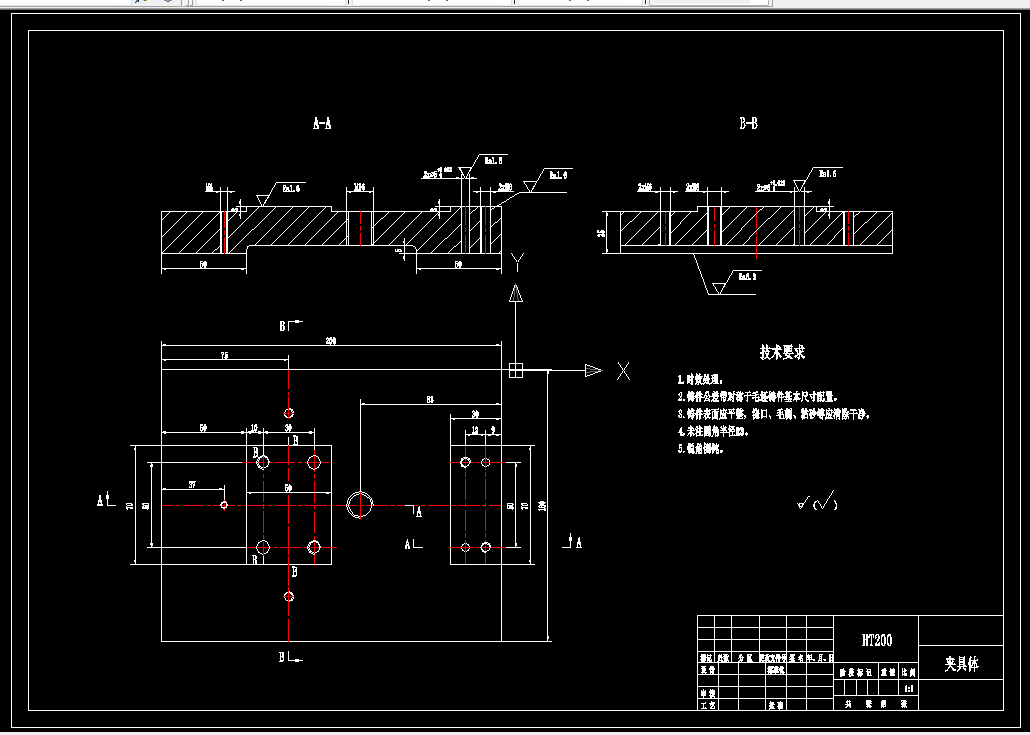Viewport: 1030px width, 735px height.
Task: Select the roughness callout beneath the B-B section
Action: pyautogui.click(x=736, y=282)
